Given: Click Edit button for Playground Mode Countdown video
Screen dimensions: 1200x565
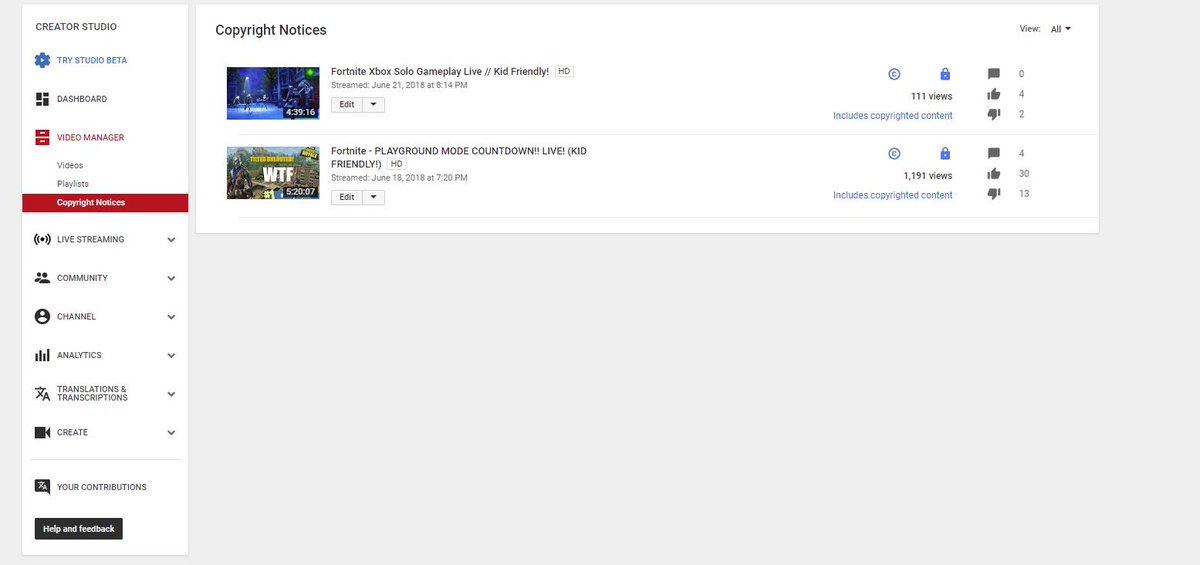Looking at the screenshot, I should point(346,197).
